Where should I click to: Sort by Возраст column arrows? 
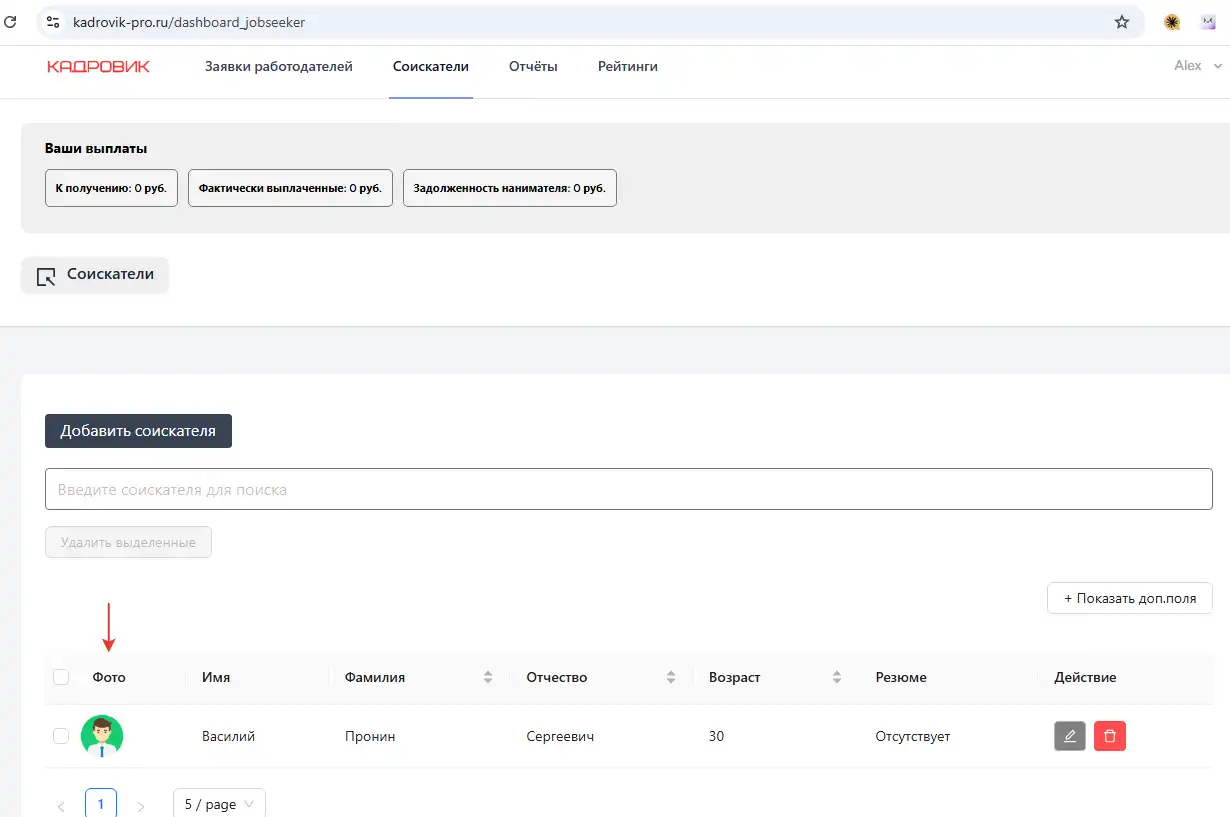(836, 677)
